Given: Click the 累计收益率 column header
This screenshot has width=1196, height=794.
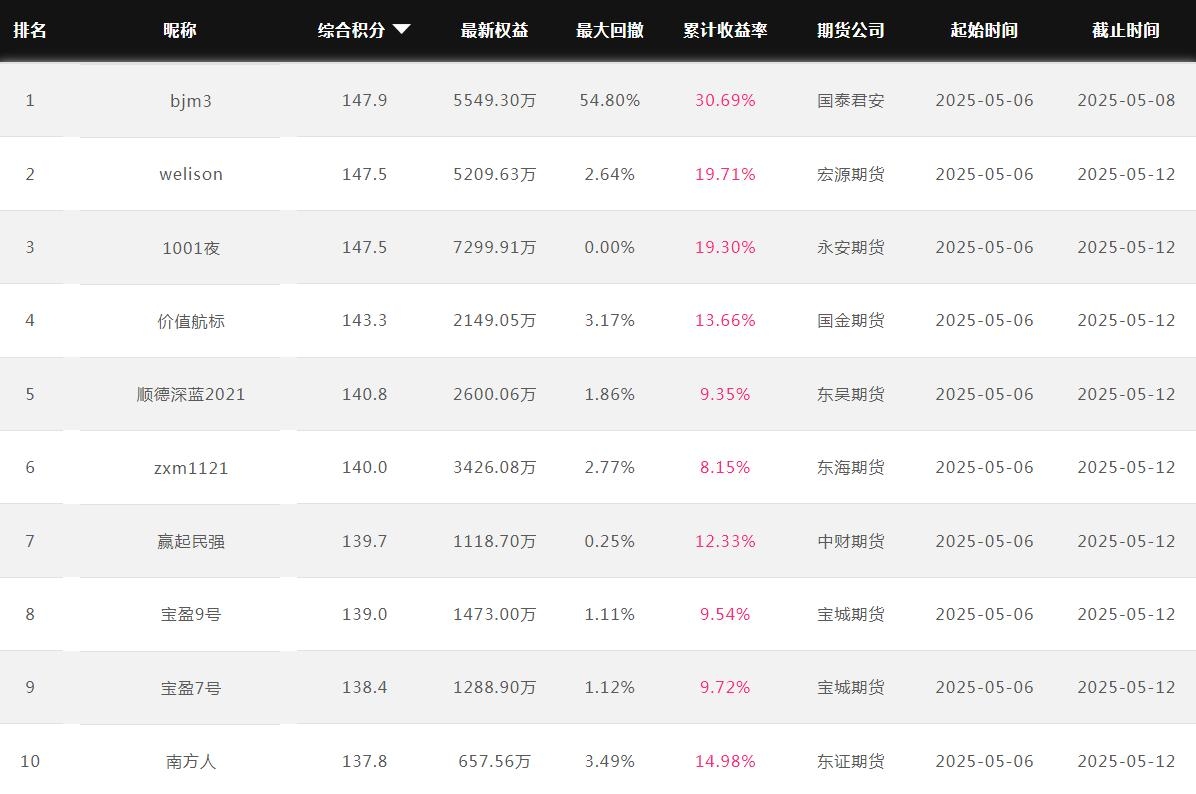Looking at the screenshot, I should point(725,30).
